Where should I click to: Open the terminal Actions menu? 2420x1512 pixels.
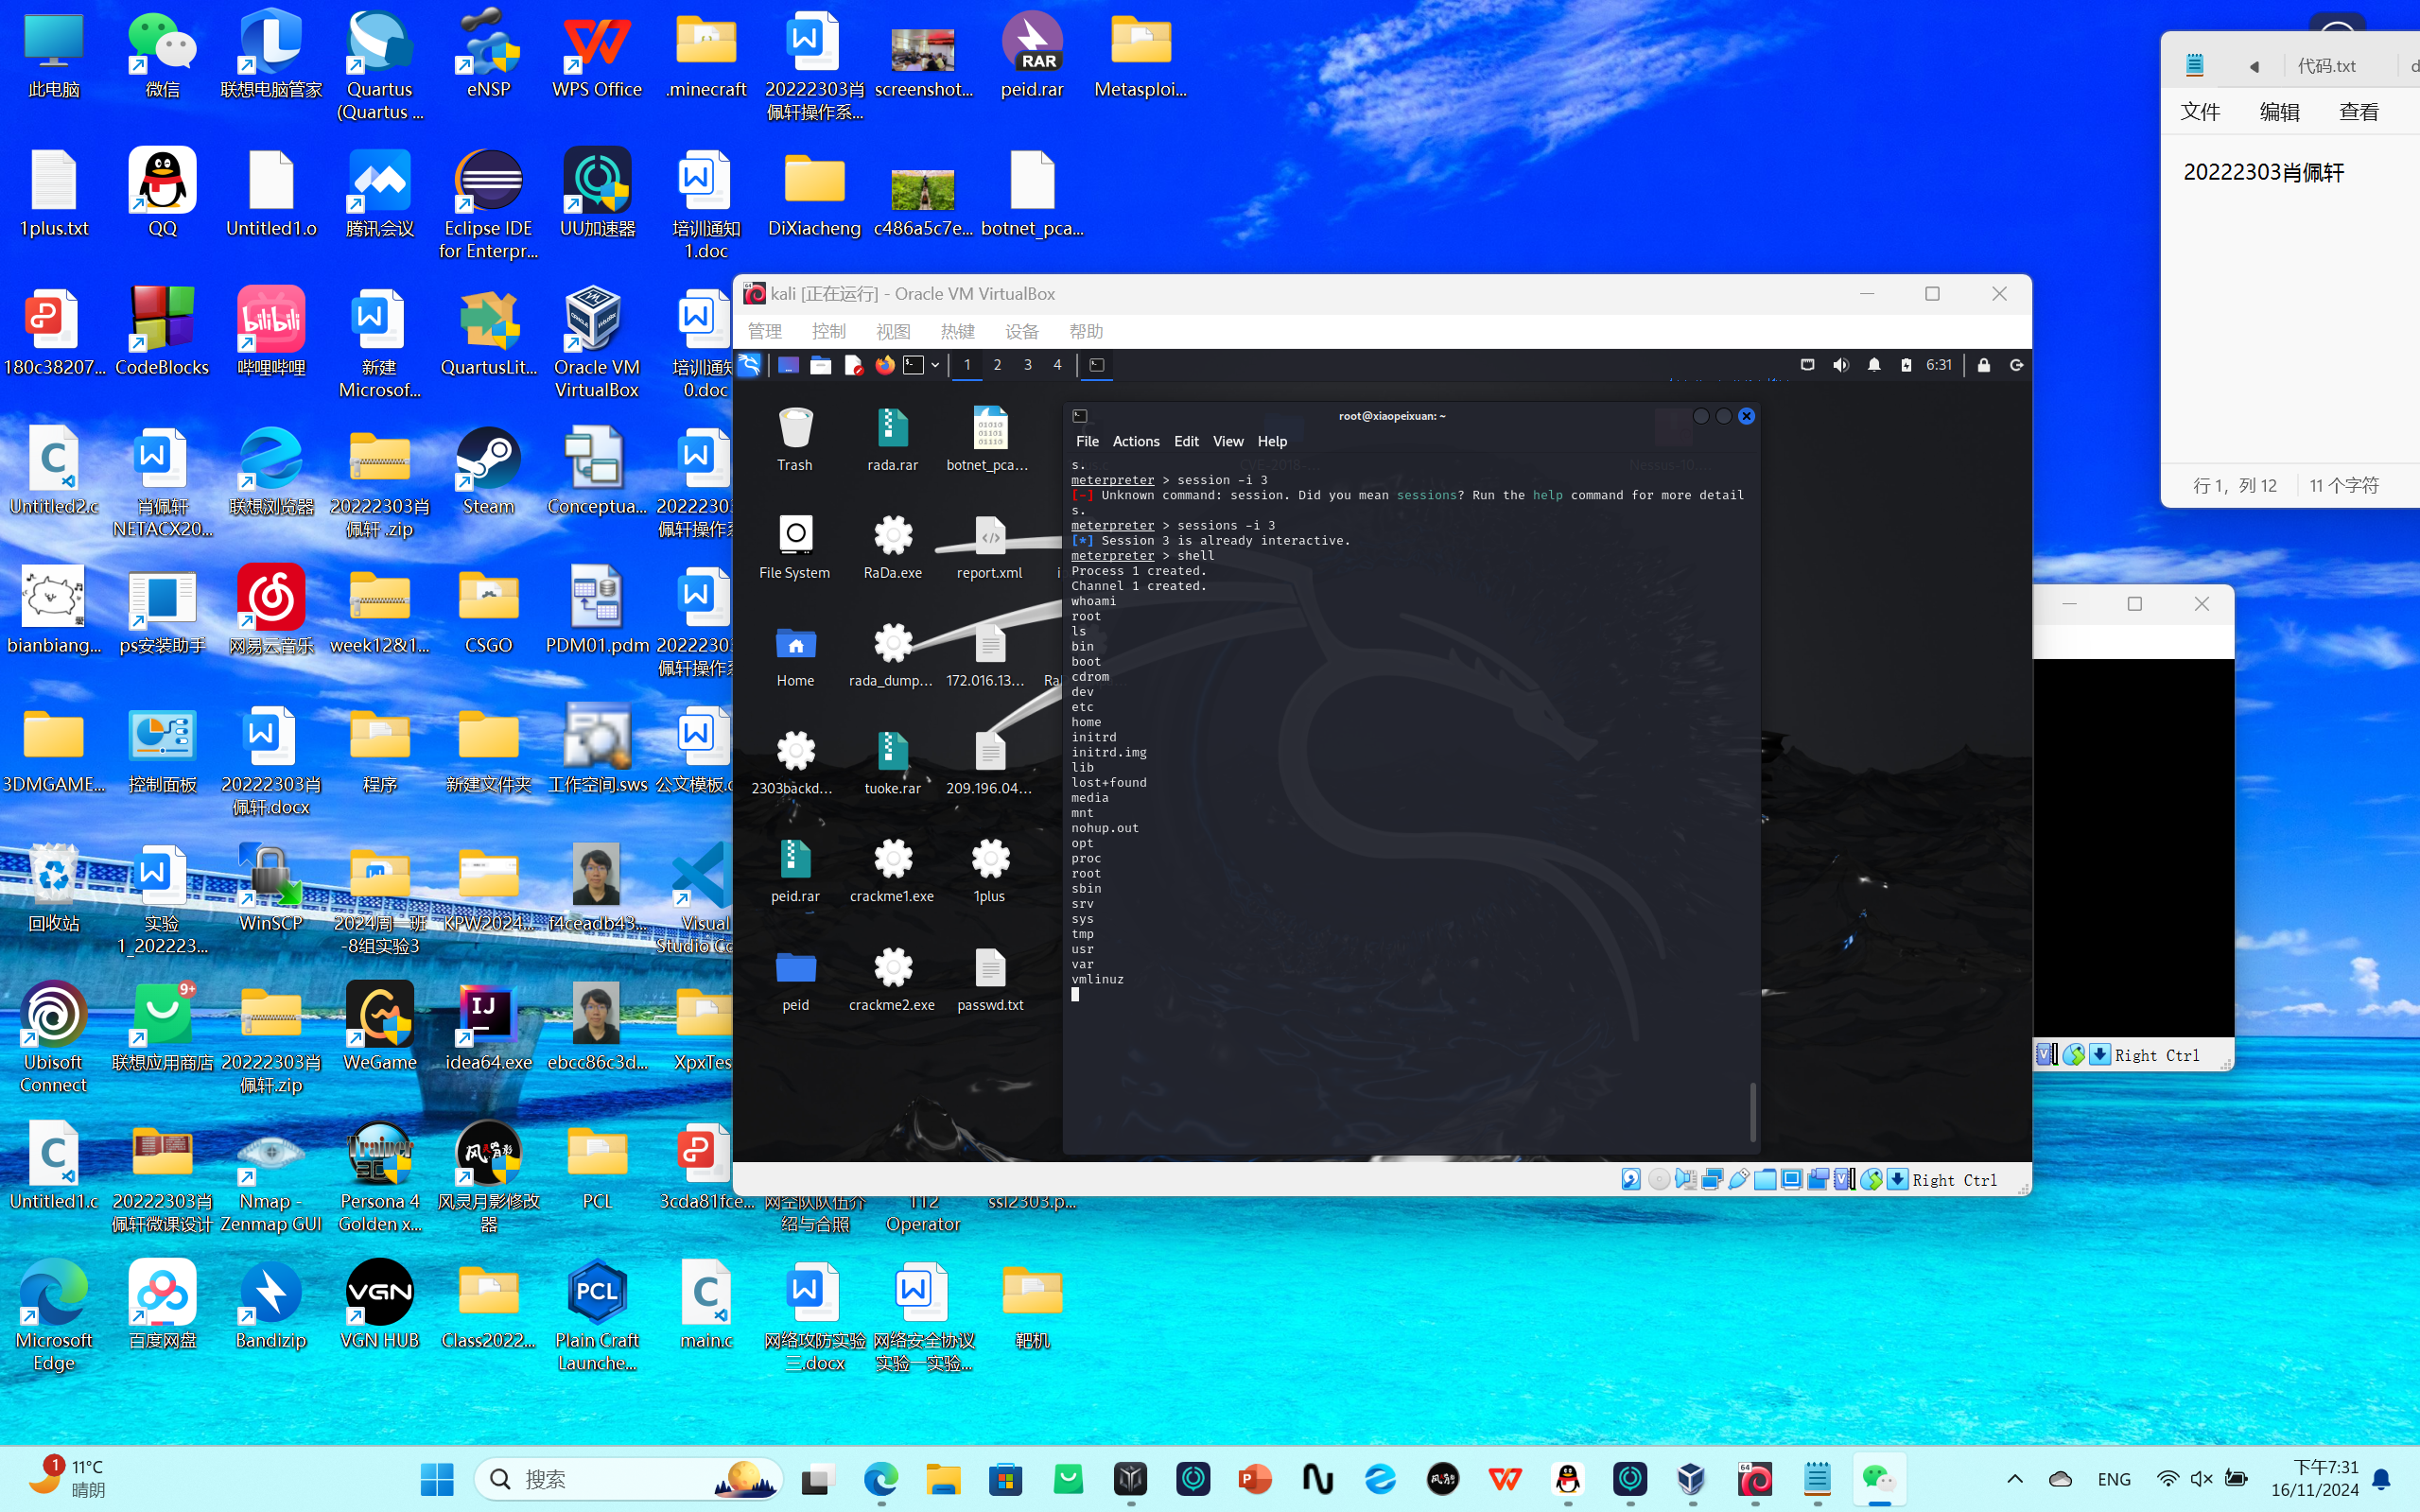coord(1136,441)
